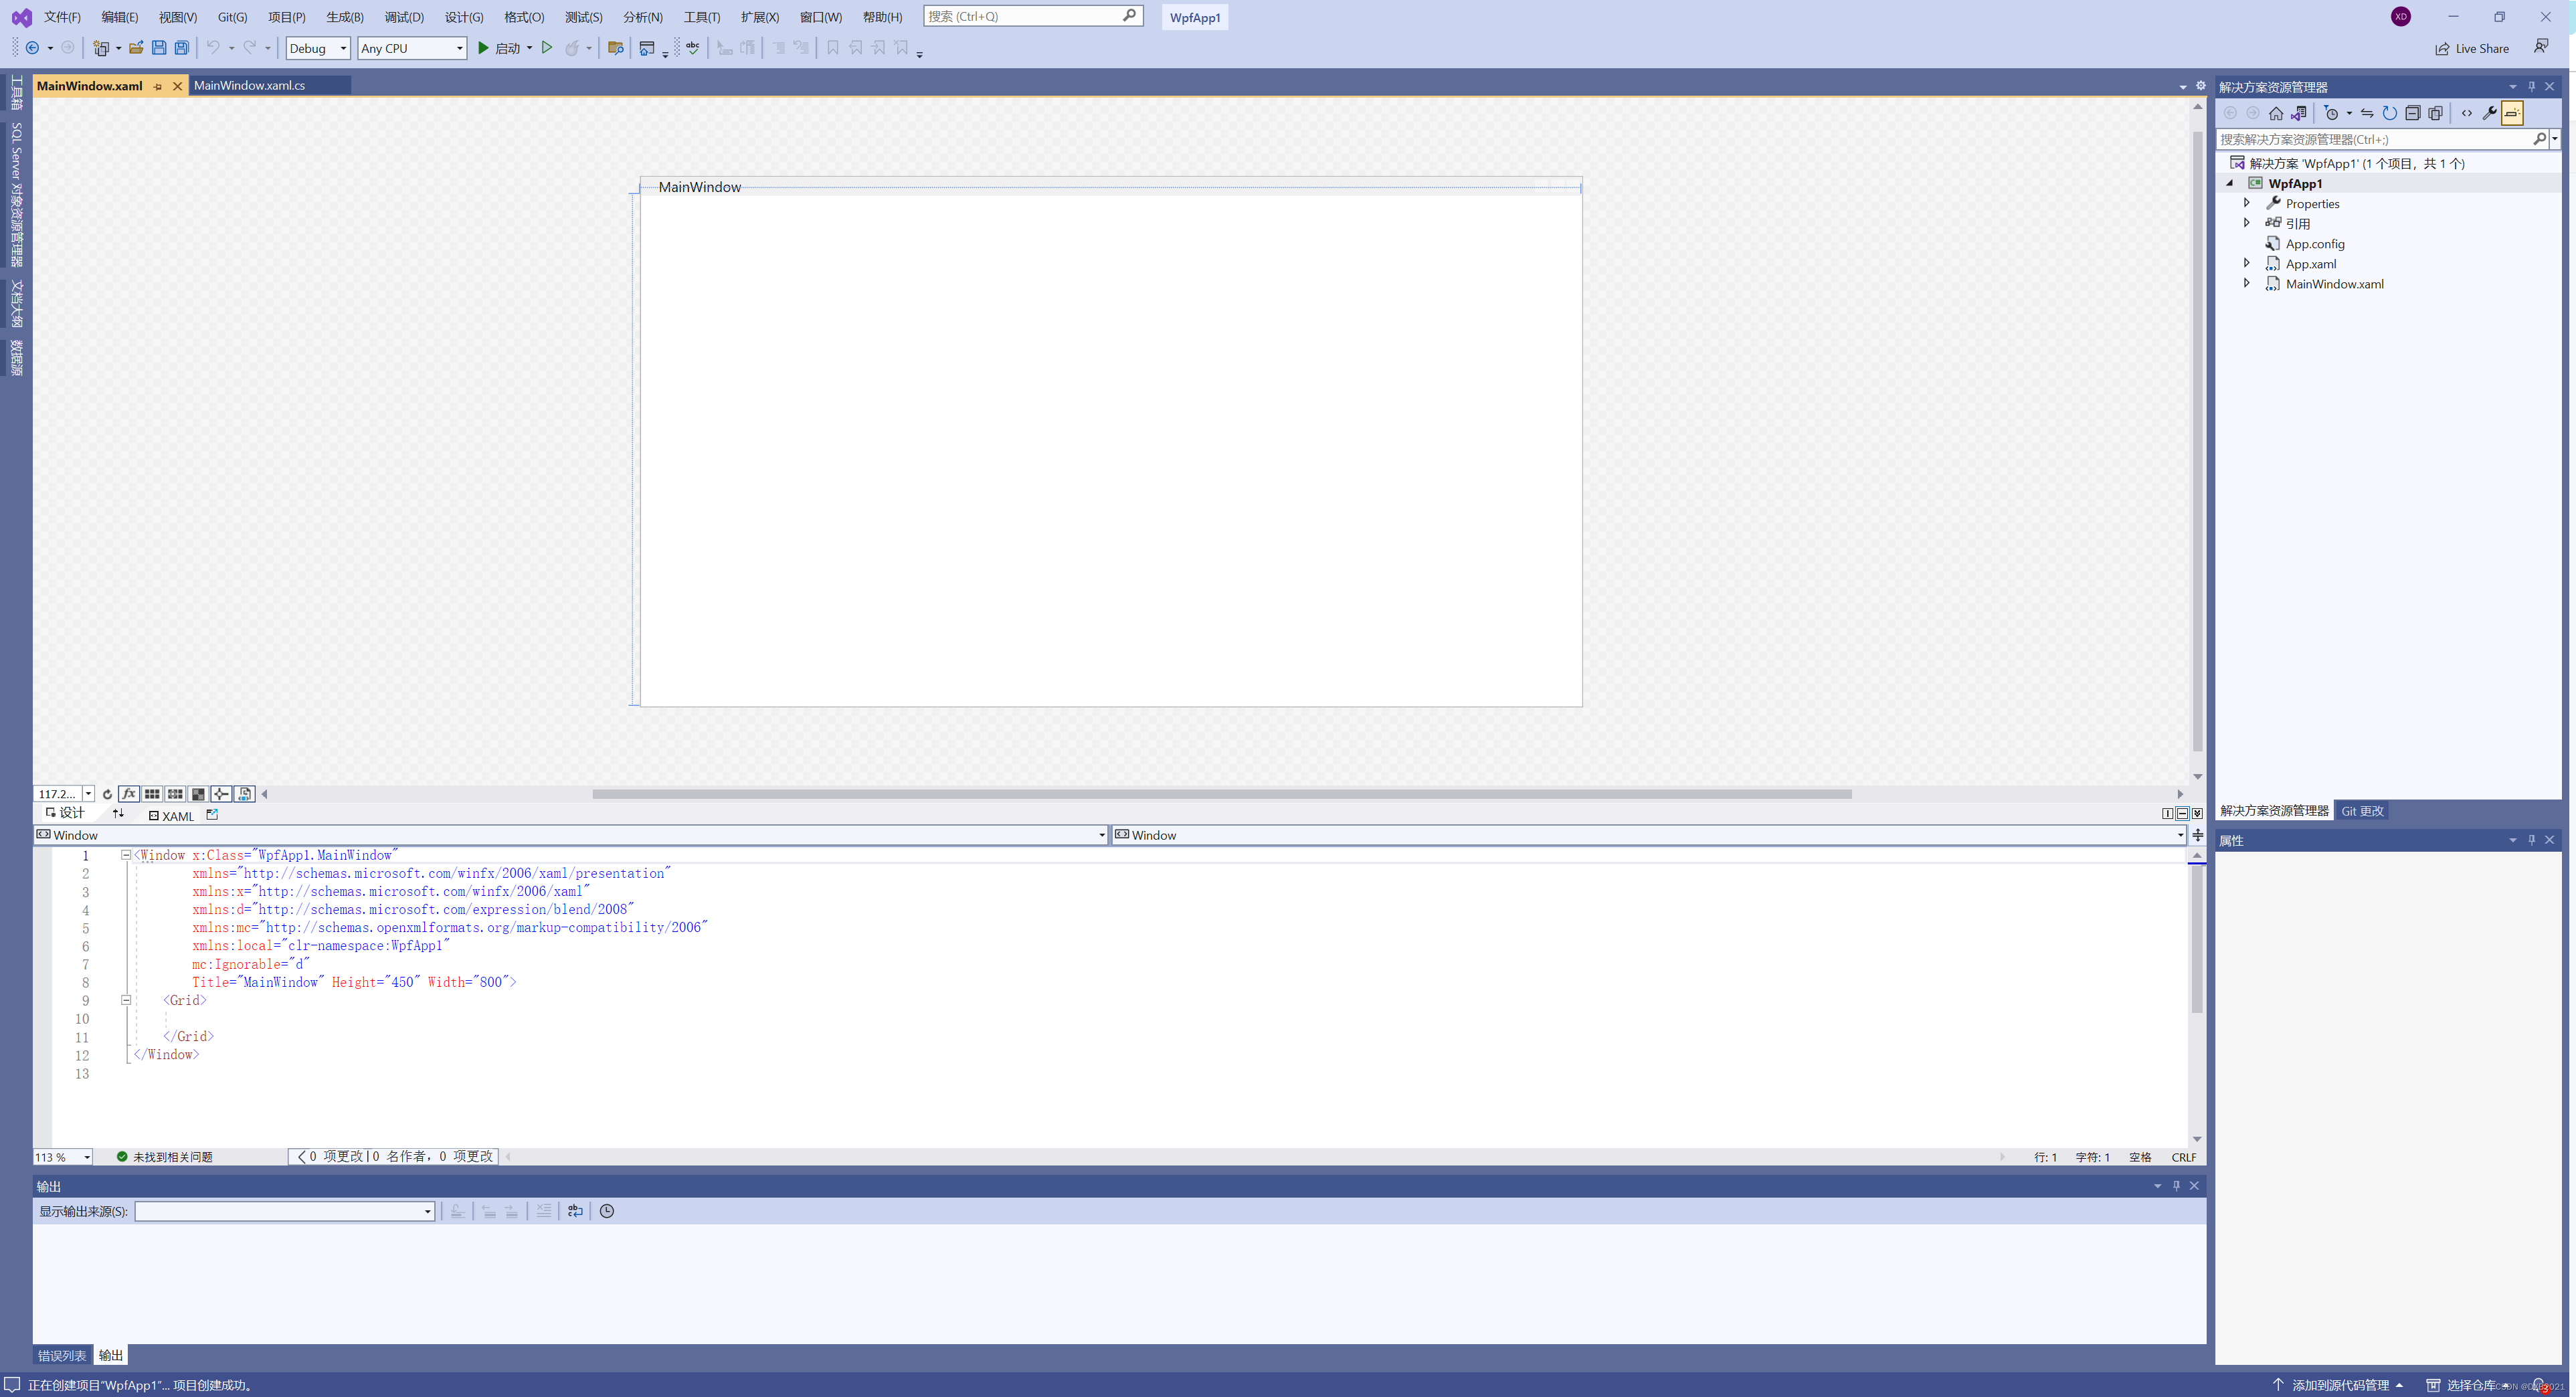Click the XAML editor vertical scrollbar

2197,938
